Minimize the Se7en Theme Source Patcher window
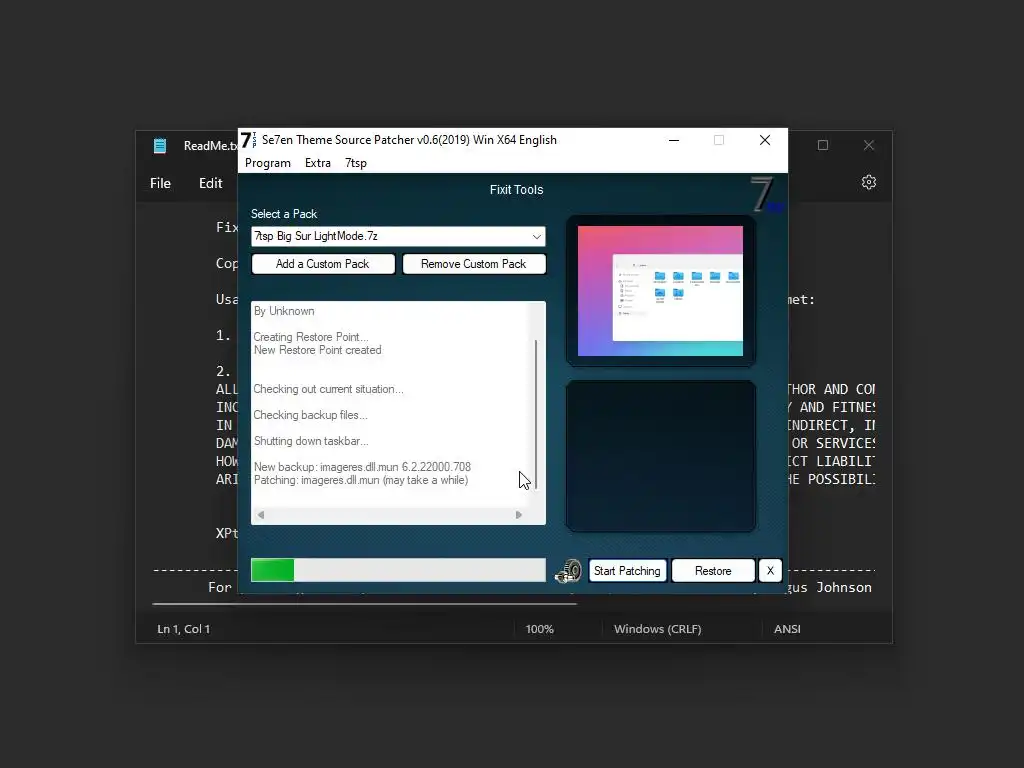This screenshot has width=1024, height=768. pos(674,140)
